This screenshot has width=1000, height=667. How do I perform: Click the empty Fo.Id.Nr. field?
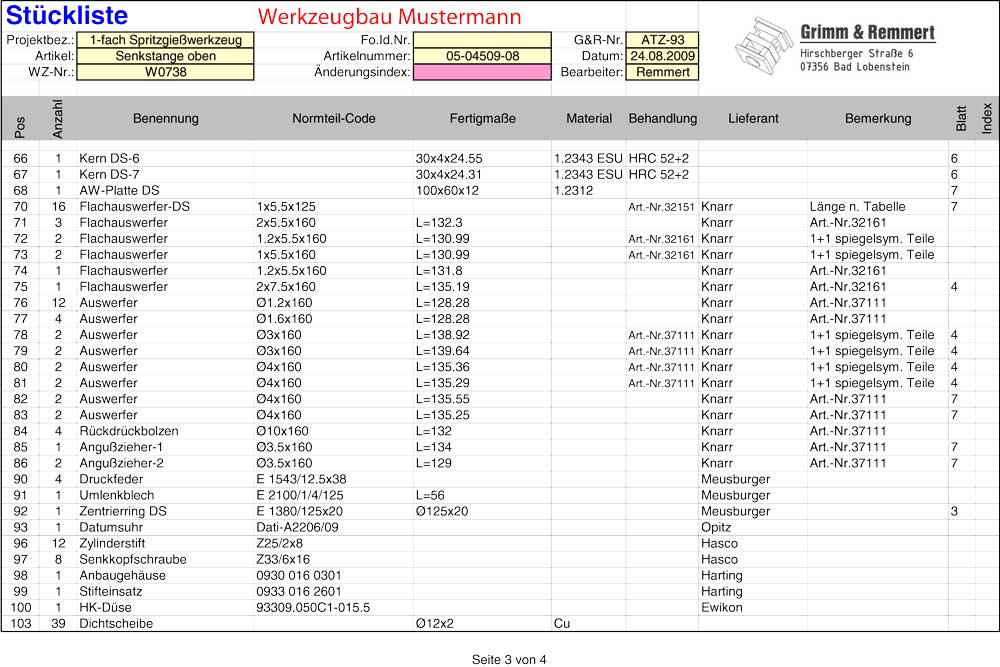[x=481, y=41]
